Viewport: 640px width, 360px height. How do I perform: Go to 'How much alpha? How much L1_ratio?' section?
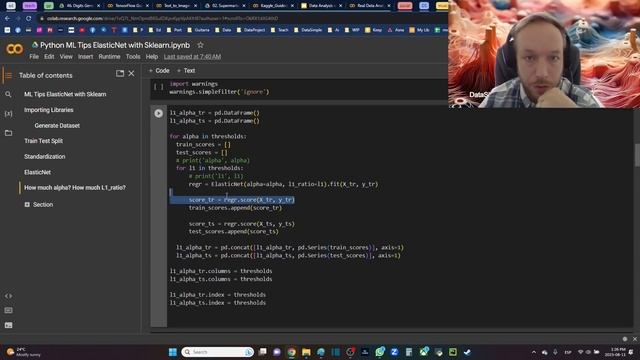(75, 188)
